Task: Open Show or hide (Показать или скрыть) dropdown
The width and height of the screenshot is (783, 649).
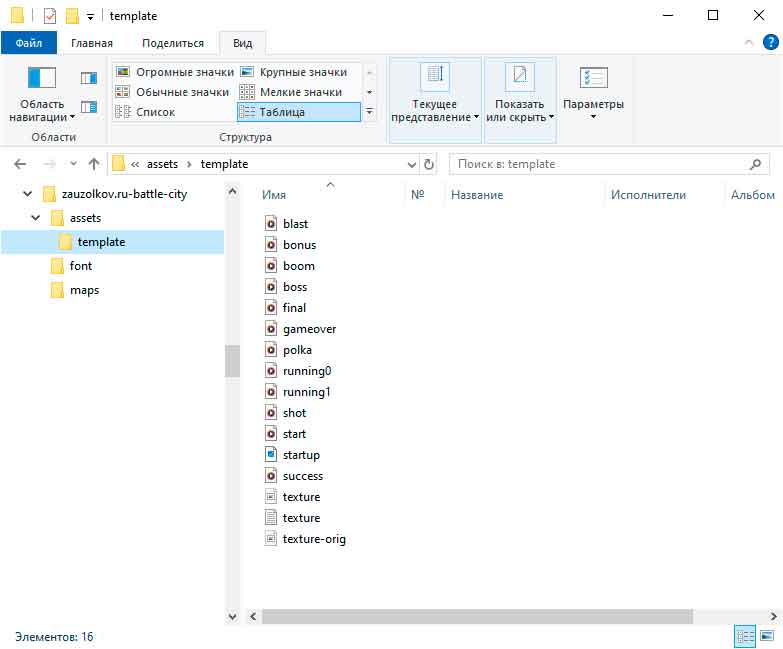Action: point(520,99)
